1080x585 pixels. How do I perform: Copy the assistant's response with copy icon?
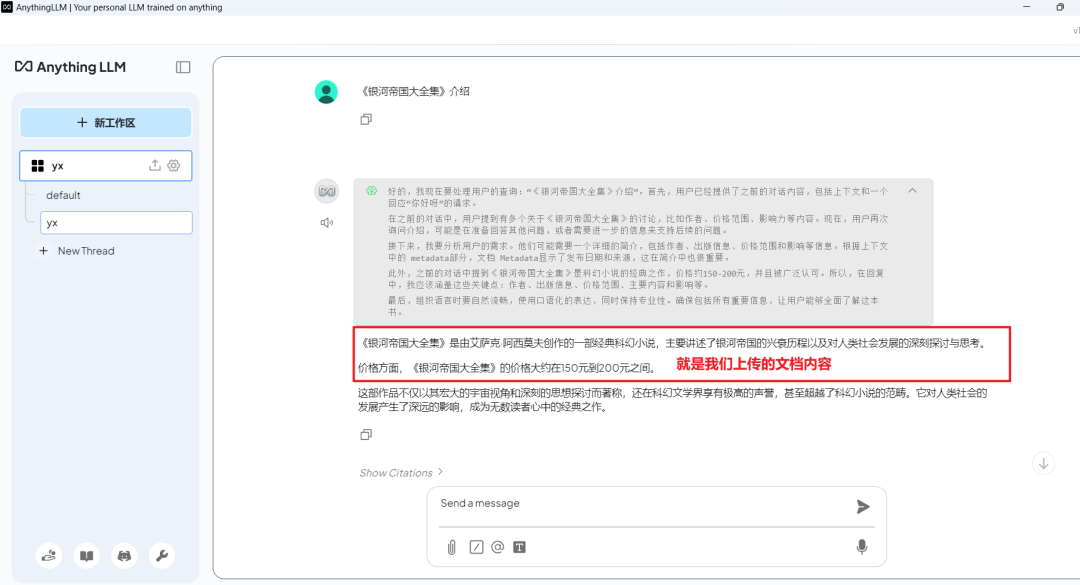point(365,434)
